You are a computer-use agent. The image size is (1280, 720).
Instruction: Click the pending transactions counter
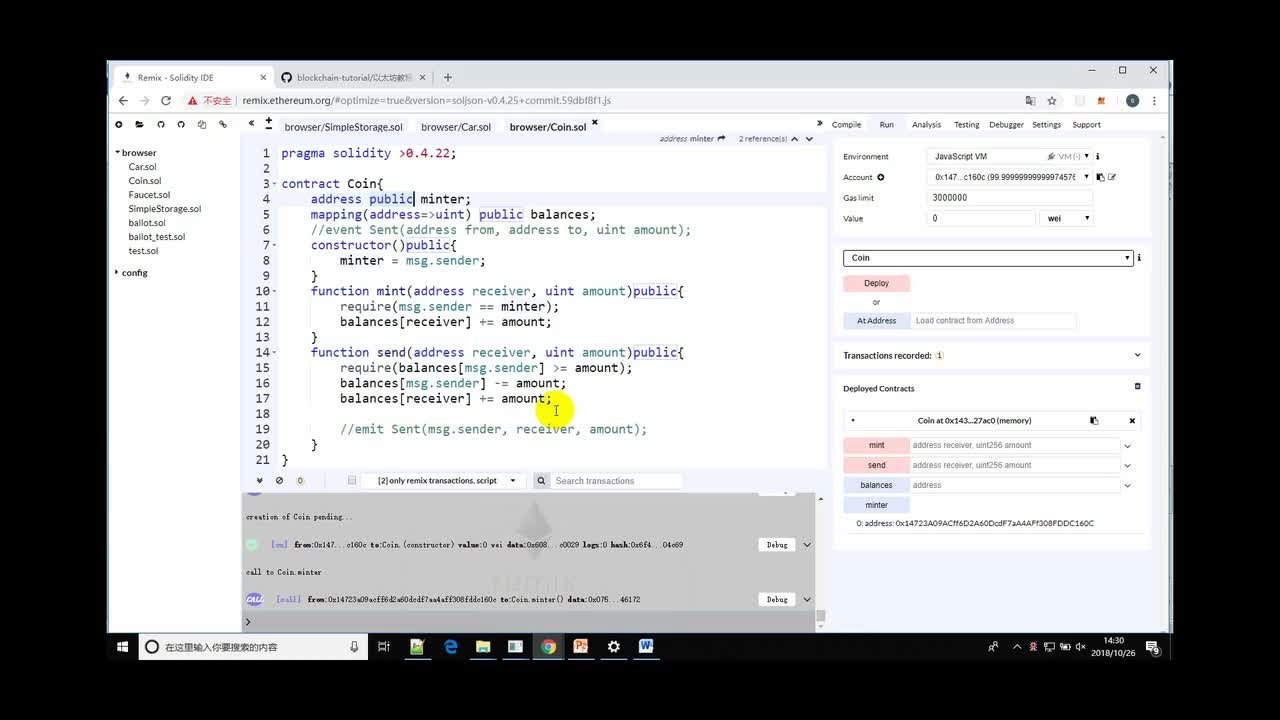tap(300, 481)
